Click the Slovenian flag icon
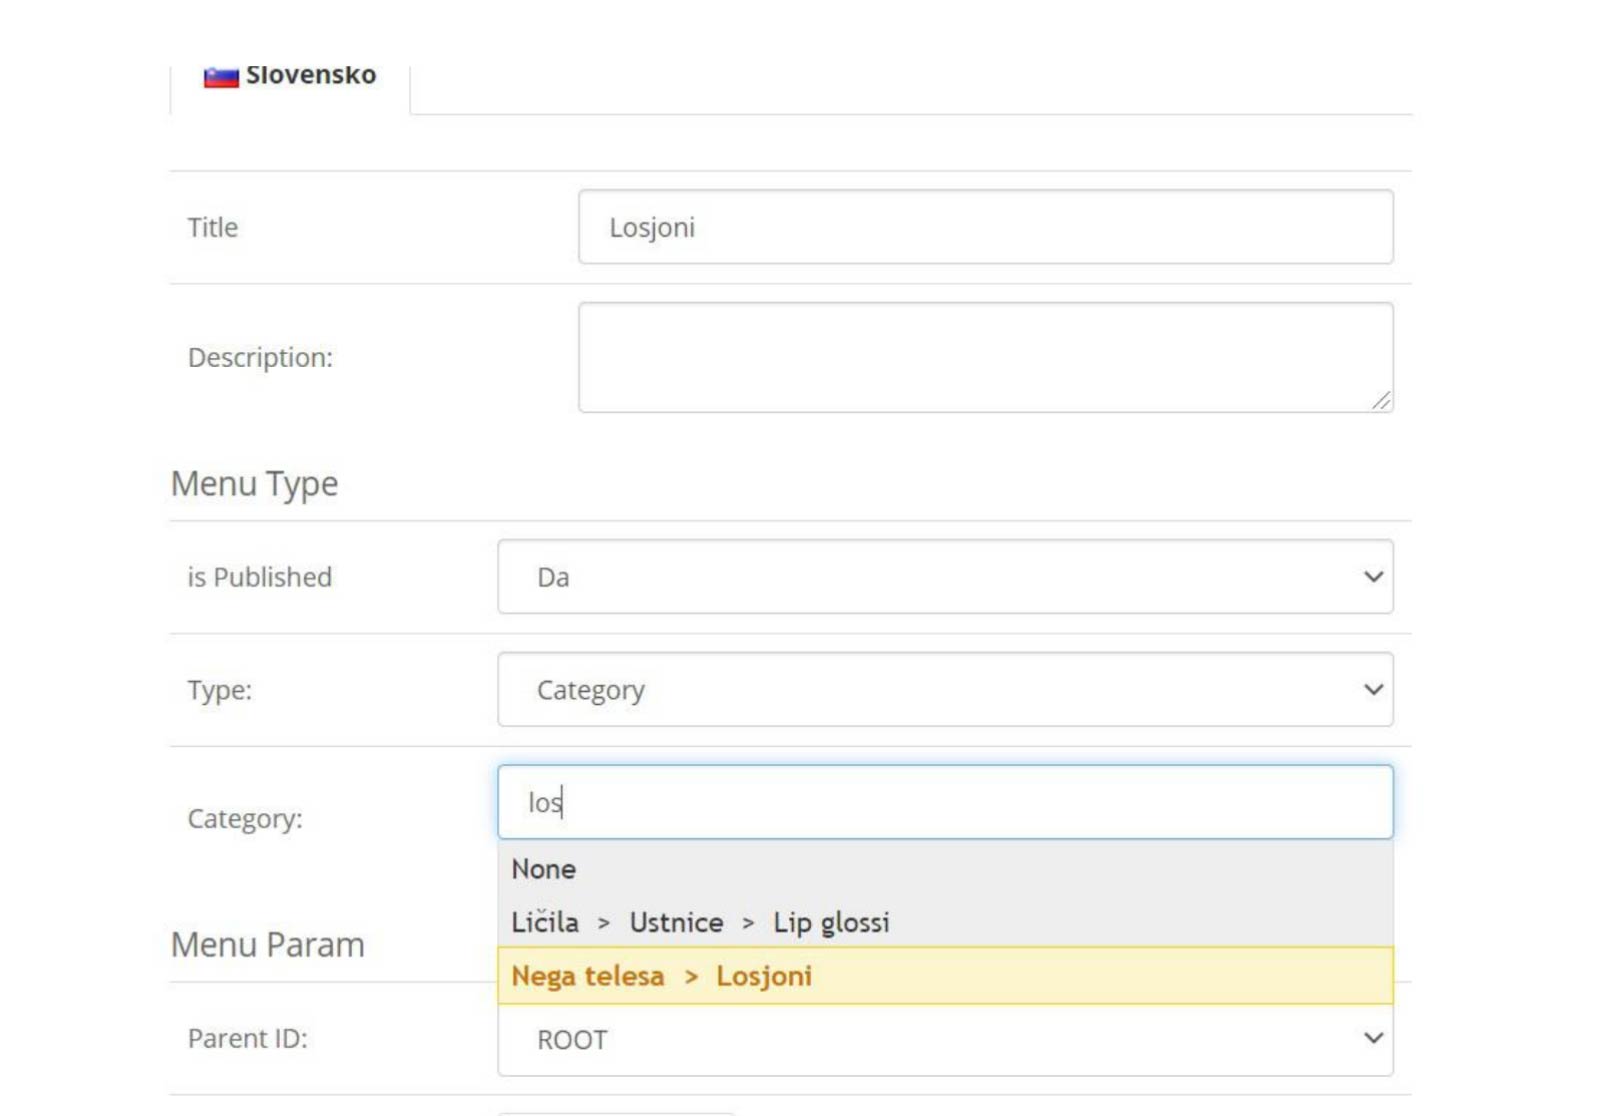The width and height of the screenshot is (1600, 1116). tap(221, 76)
